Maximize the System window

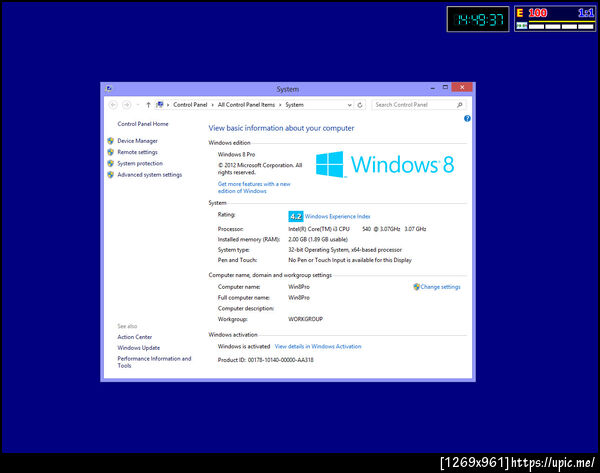tap(445, 88)
